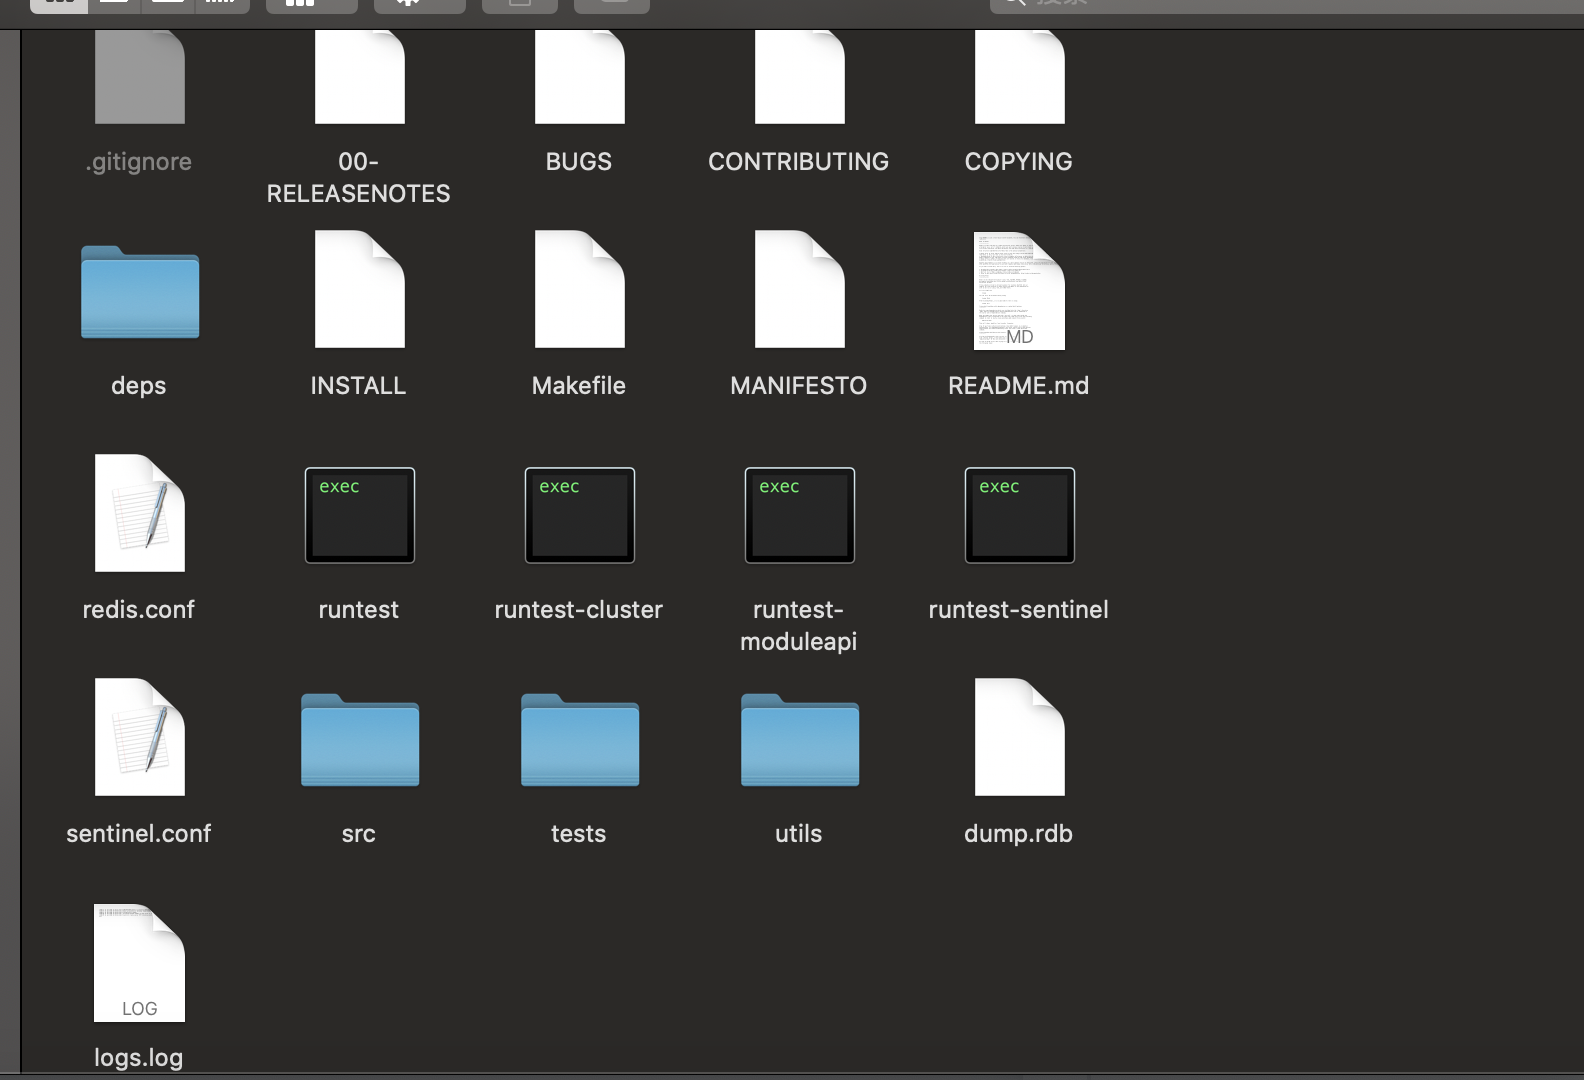This screenshot has height=1080, width=1584.
Task: Select the Makefile document icon
Action: click(580, 289)
